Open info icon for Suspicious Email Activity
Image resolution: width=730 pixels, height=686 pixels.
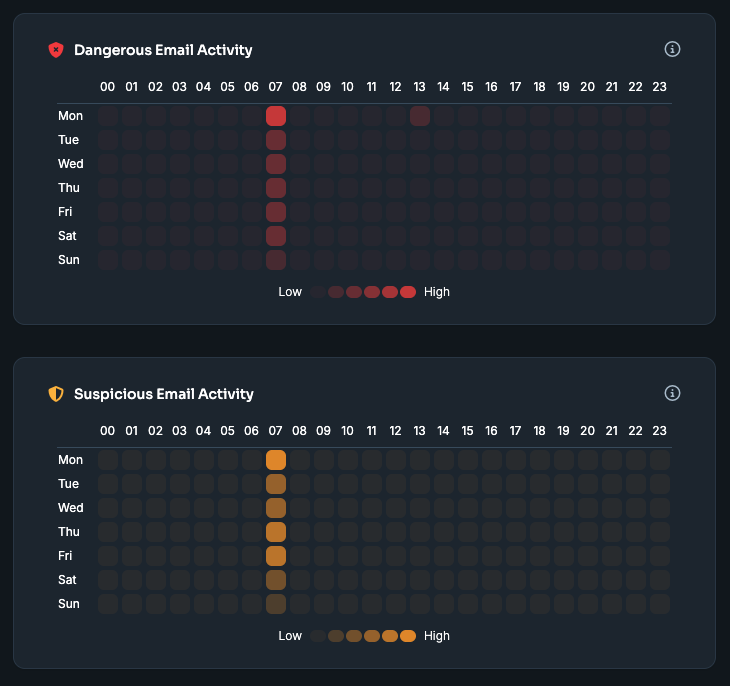[672, 393]
